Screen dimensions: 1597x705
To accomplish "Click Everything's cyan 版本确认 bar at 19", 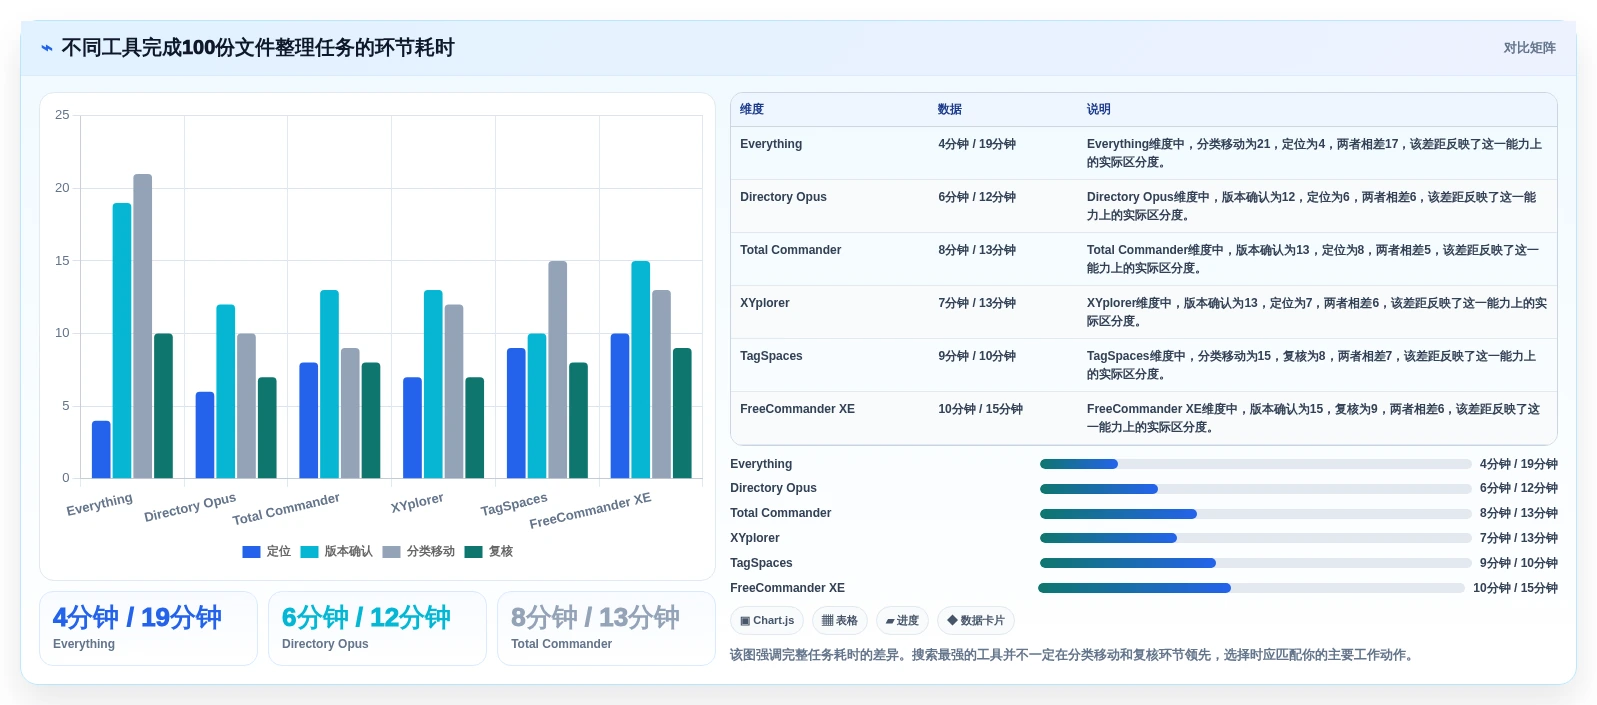I will point(122,341).
